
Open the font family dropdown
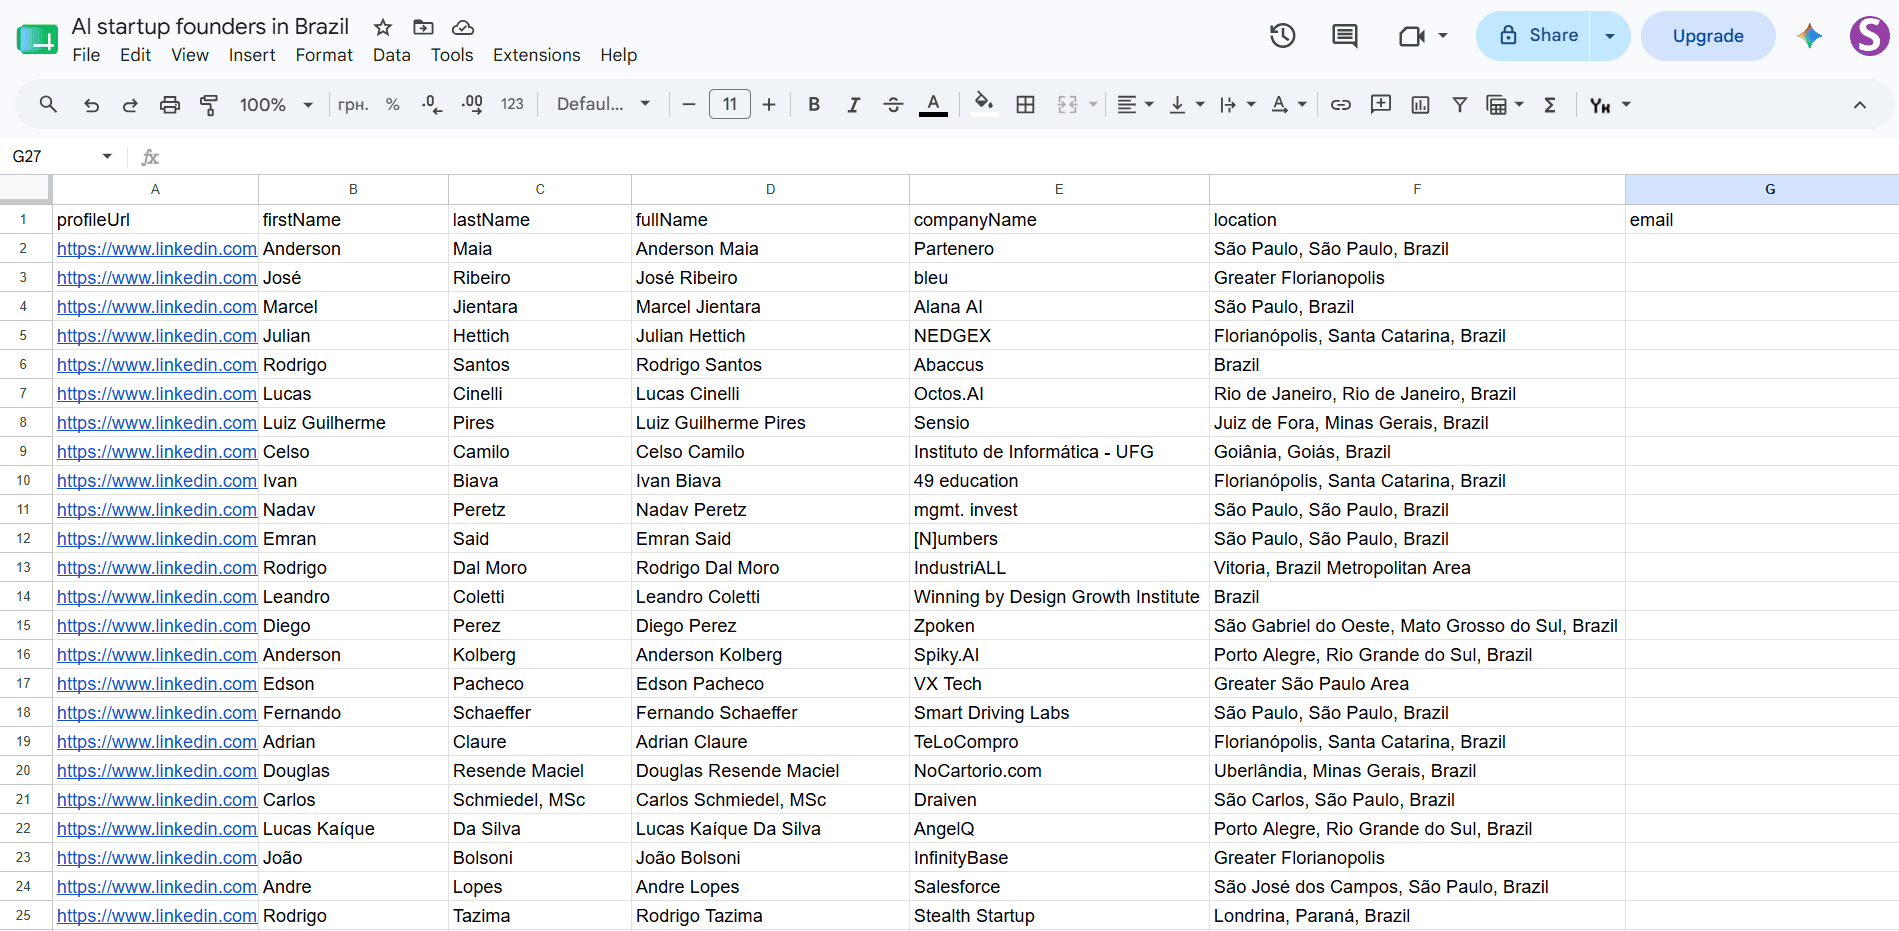coord(603,105)
